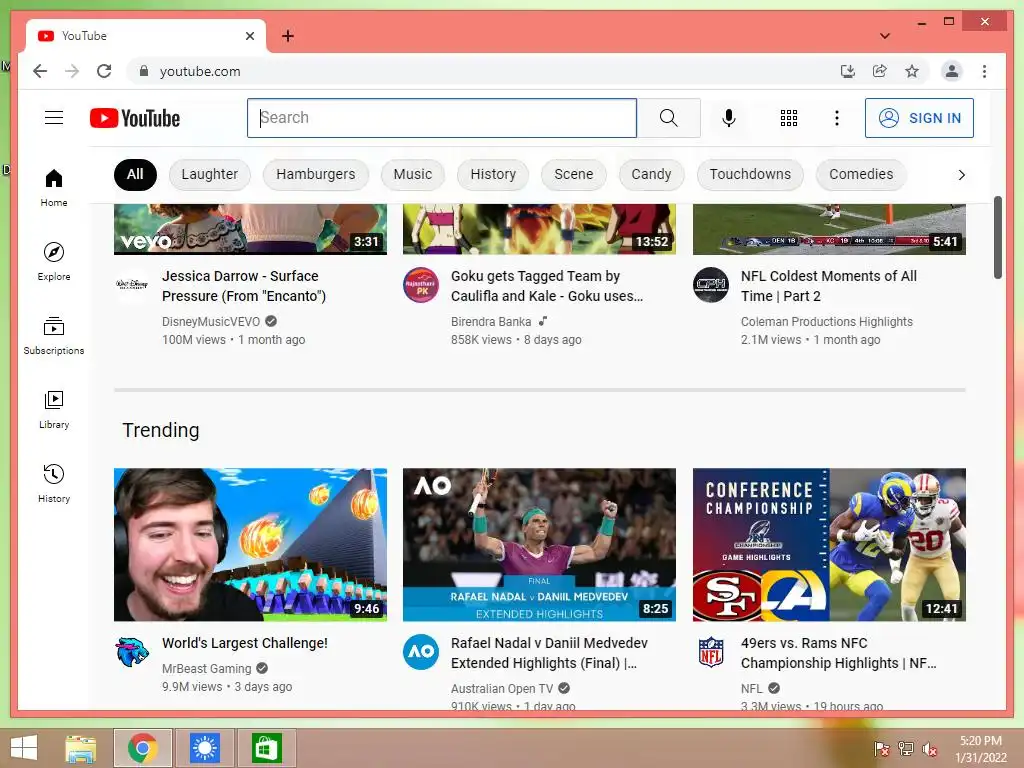Open World's Largest Challenge video title
1024x768 pixels.
244,643
